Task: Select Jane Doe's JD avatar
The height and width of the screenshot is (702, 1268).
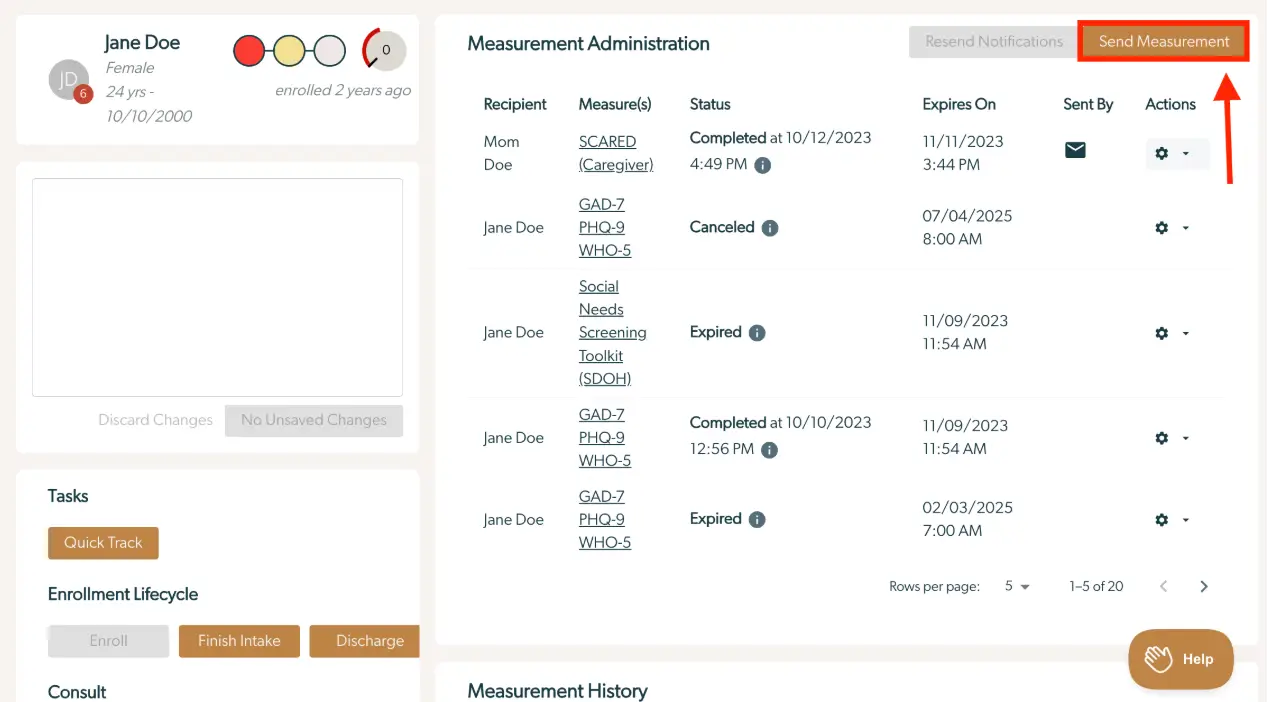Action: pyautogui.click(x=67, y=80)
